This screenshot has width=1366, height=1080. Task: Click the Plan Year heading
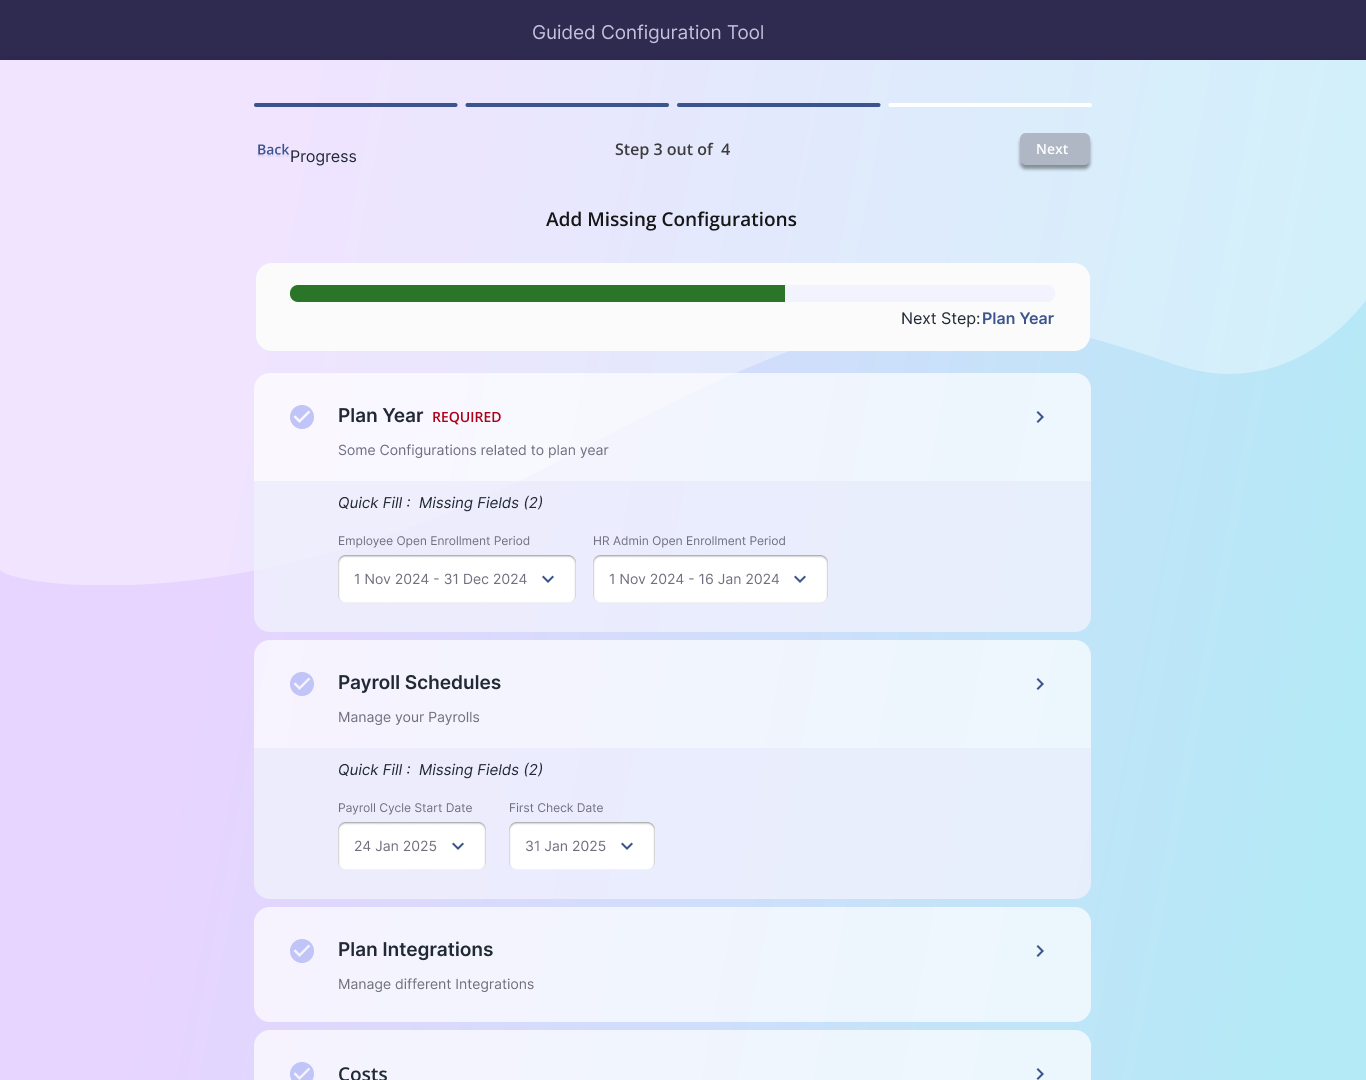coord(380,416)
